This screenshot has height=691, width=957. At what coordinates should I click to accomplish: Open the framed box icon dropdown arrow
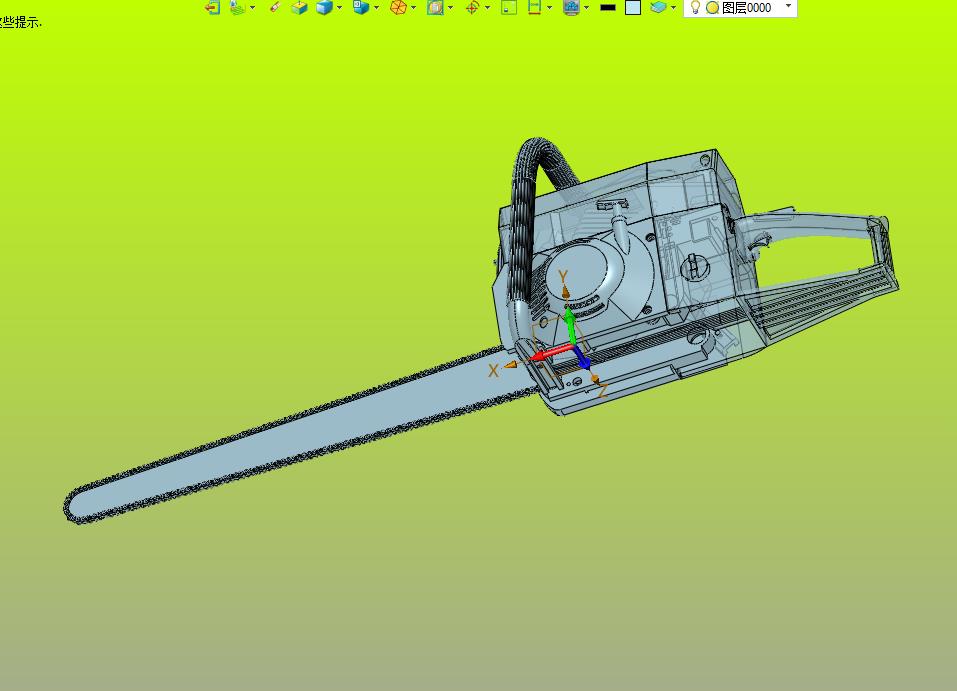click(450, 8)
